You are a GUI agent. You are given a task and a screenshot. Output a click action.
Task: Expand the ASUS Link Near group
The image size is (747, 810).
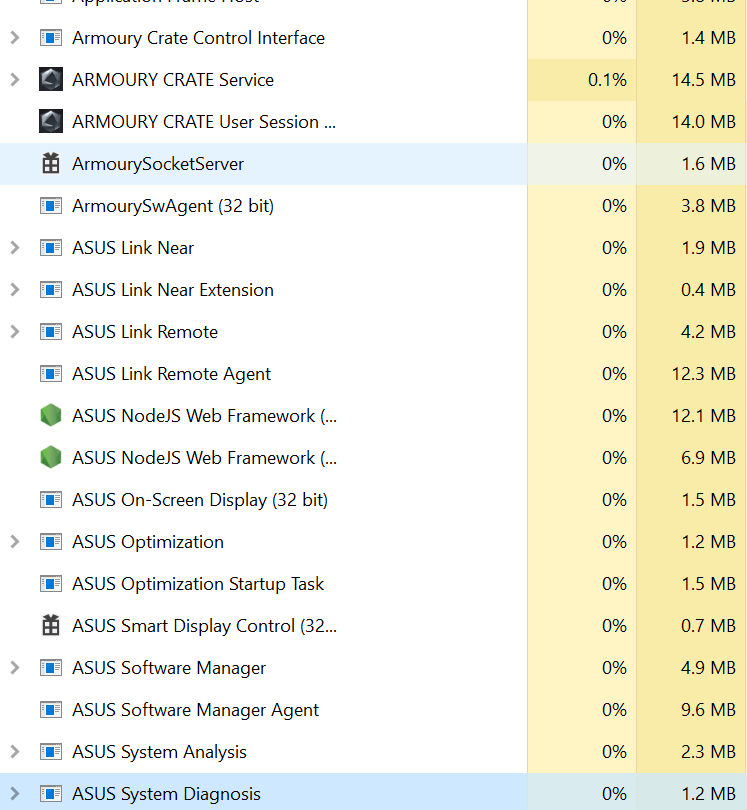pyautogui.click(x=15, y=247)
